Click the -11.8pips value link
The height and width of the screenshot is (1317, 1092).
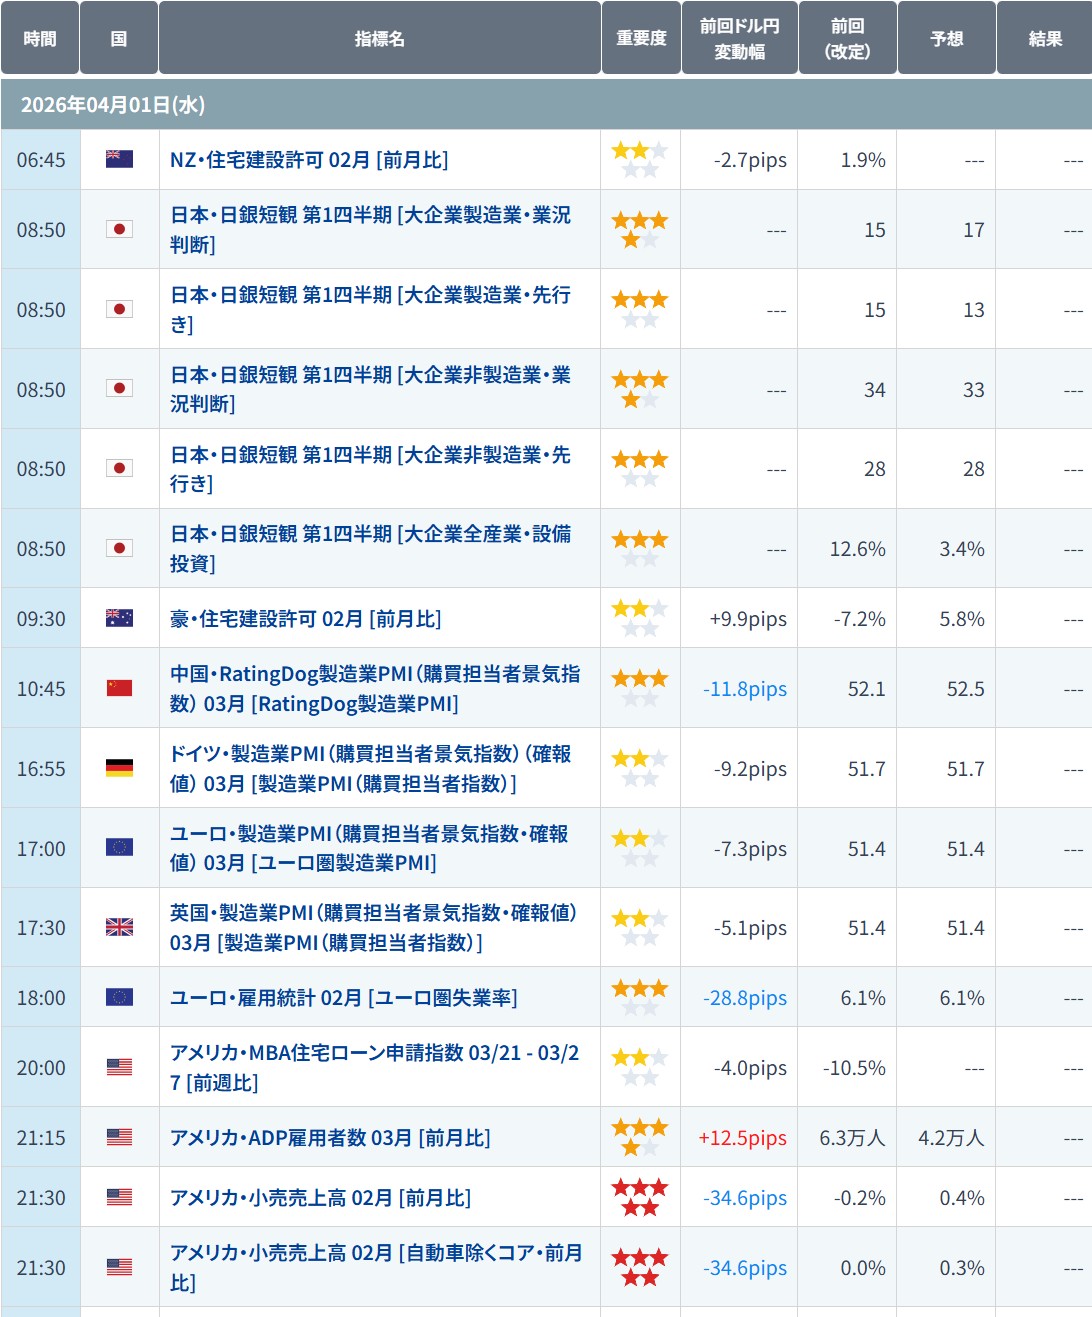coord(745,689)
